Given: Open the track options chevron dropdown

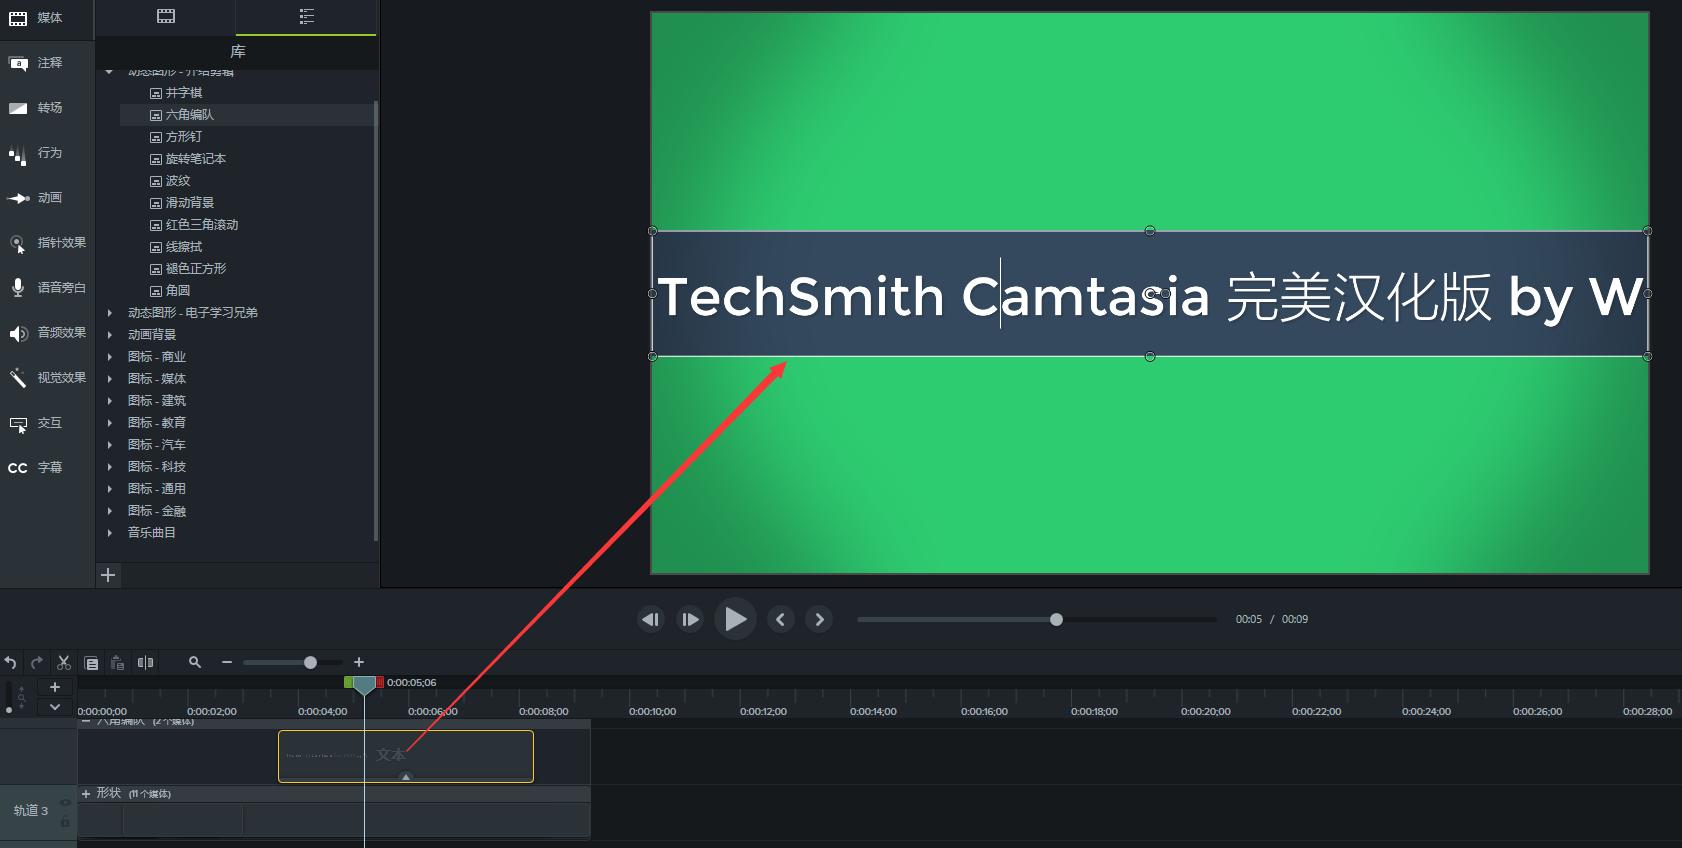Looking at the screenshot, I should (x=55, y=707).
